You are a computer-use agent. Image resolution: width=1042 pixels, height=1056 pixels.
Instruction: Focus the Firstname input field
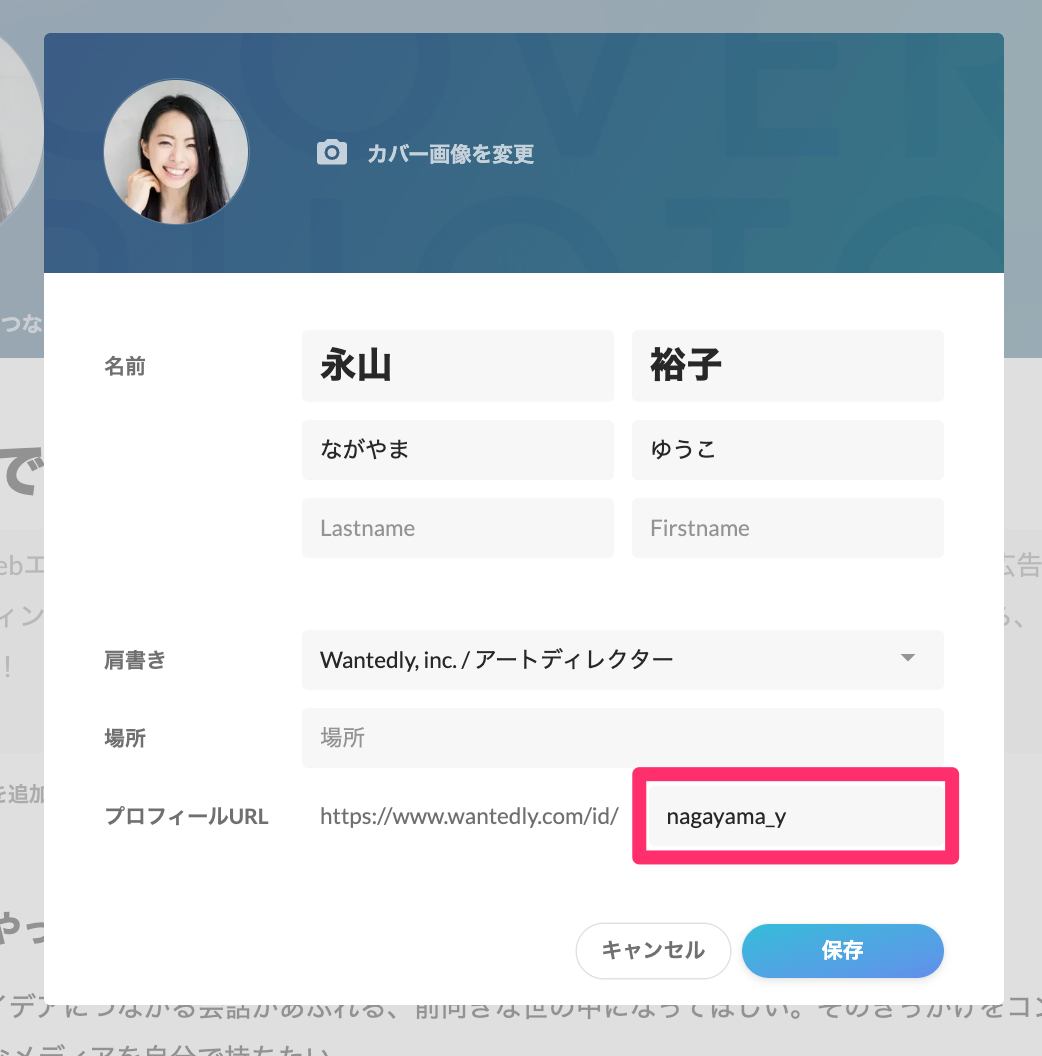coord(787,528)
